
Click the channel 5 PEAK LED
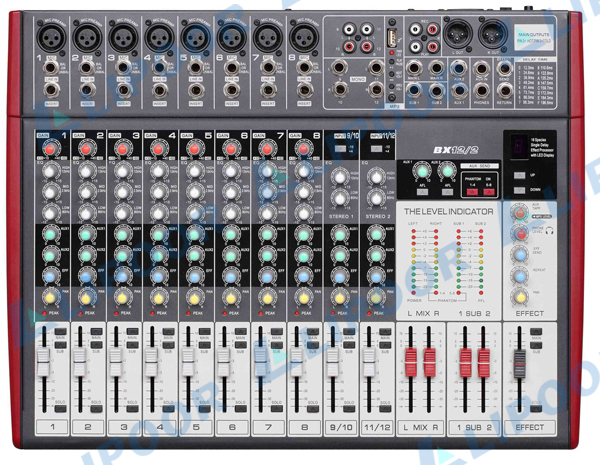pyautogui.click(x=189, y=313)
